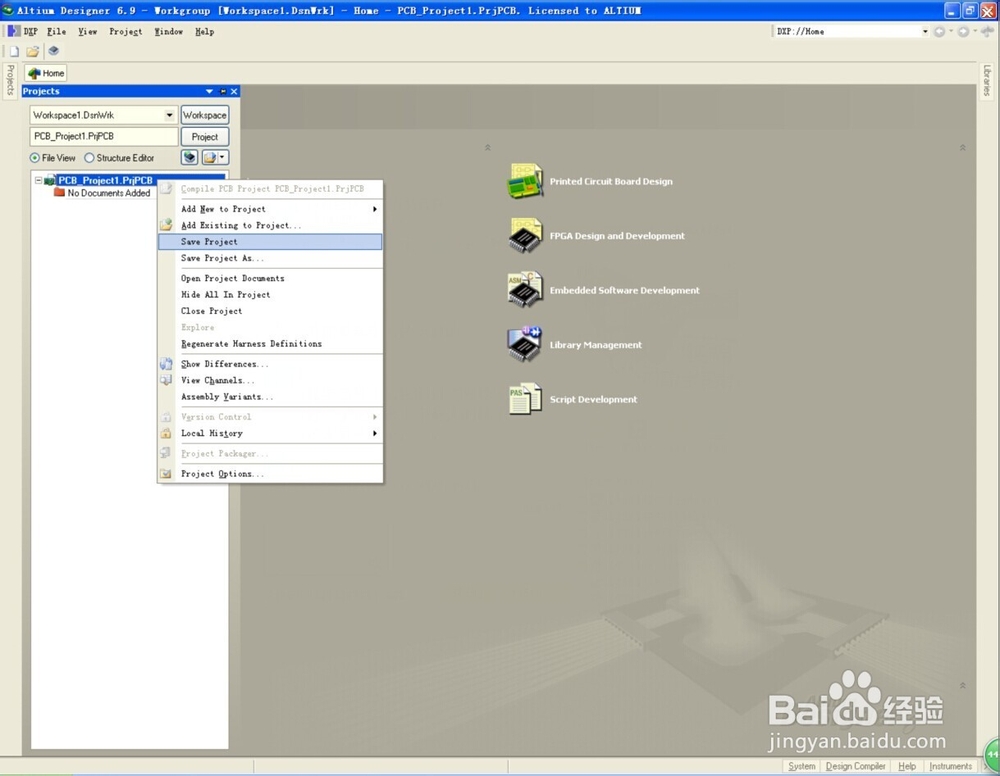The width and height of the screenshot is (1000, 776).
Task: Close the Projects panel
Action: (x=234, y=91)
